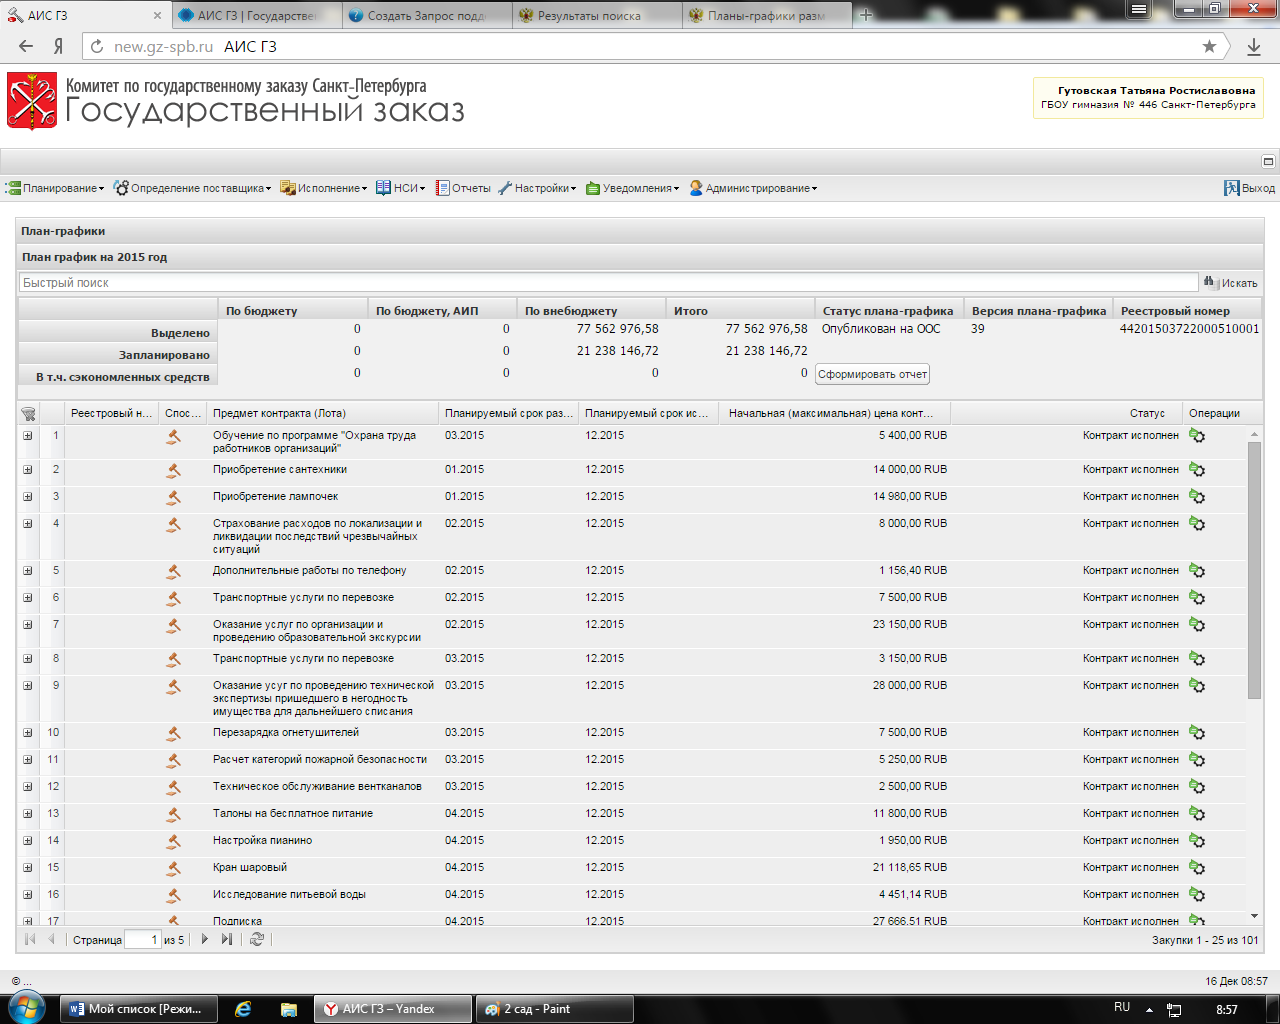Open Windows Start menu
This screenshot has width=1280, height=1024.
pyautogui.click(x=27, y=1008)
